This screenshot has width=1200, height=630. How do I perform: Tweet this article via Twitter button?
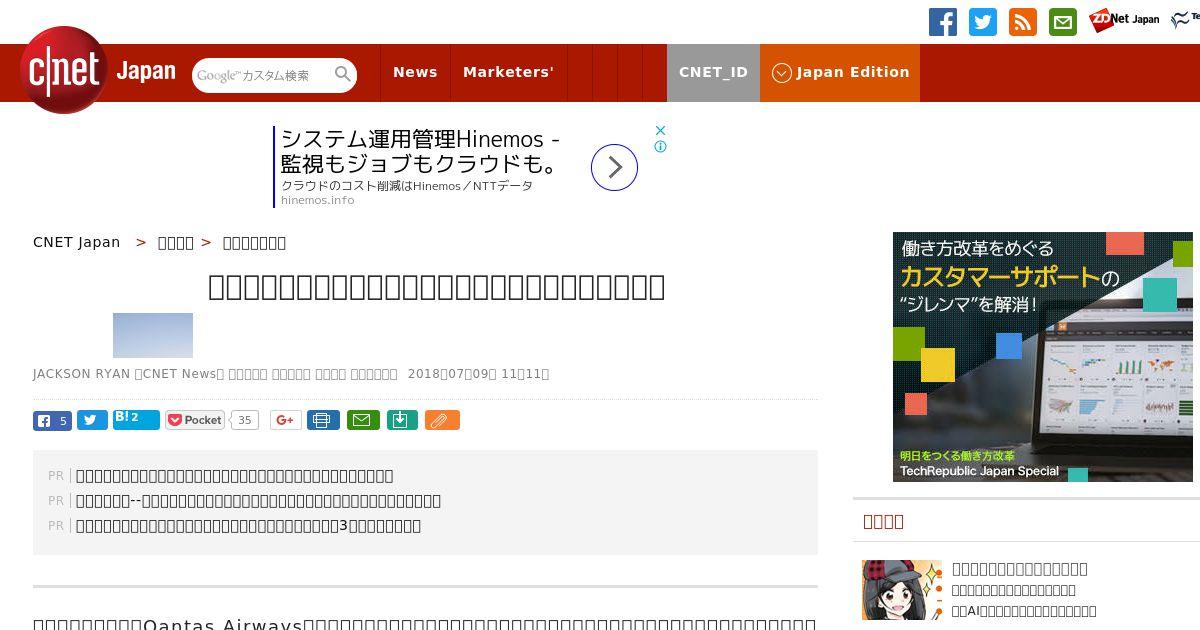point(92,421)
